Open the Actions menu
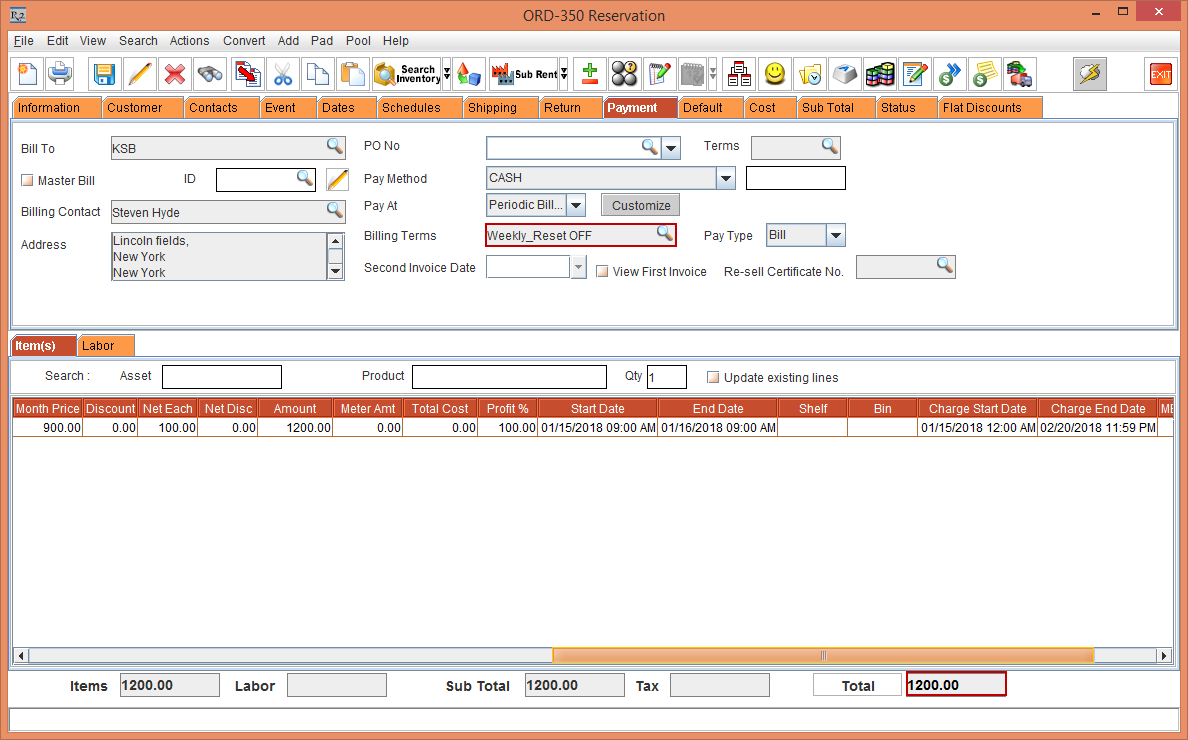 pos(189,41)
